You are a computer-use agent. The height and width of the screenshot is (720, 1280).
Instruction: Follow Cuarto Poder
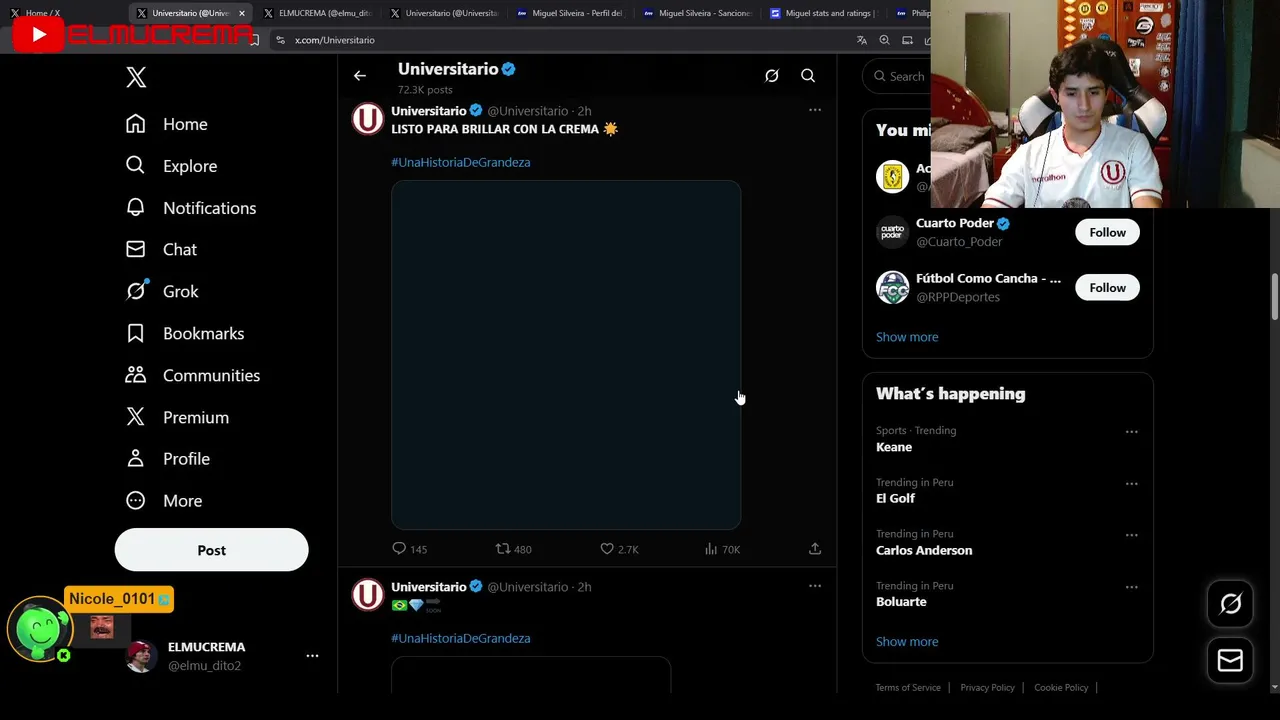click(1107, 232)
